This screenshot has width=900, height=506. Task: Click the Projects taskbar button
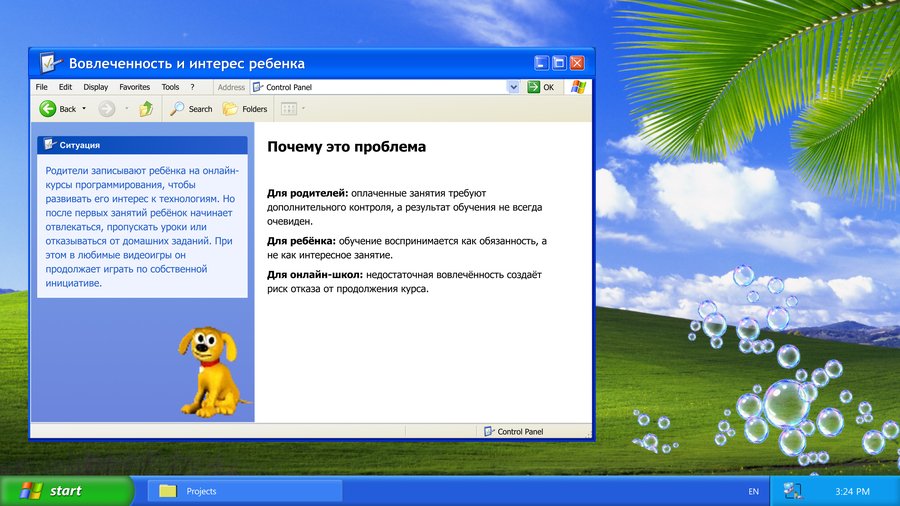click(x=245, y=491)
